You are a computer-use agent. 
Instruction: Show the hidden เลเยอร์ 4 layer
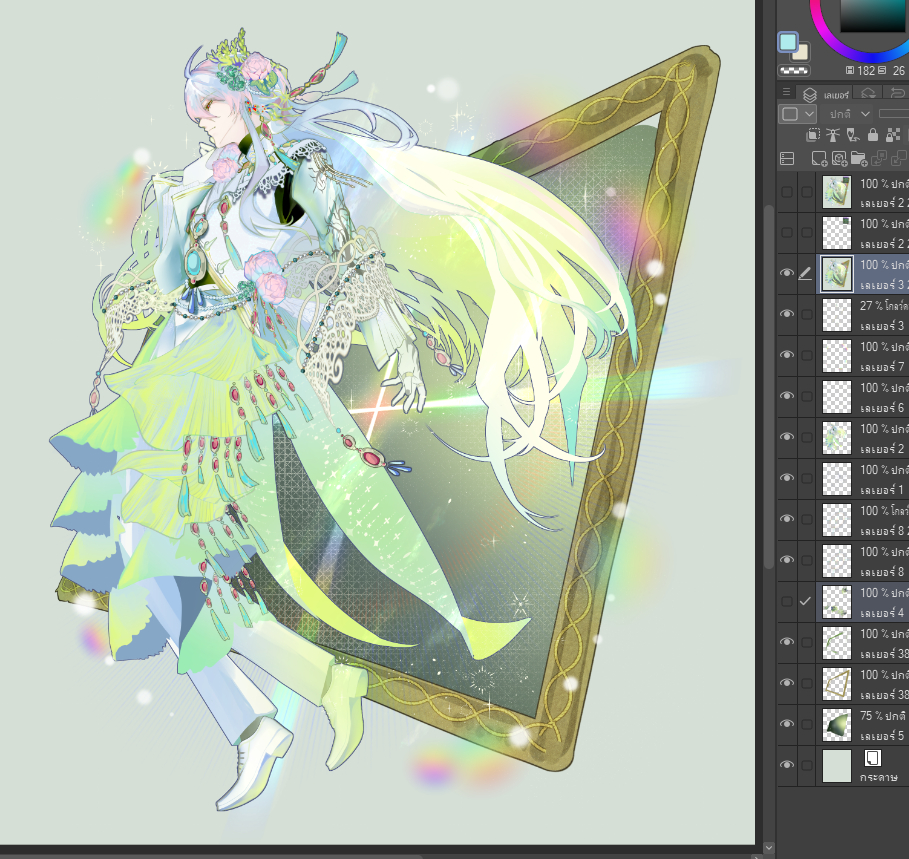click(787, 601)
